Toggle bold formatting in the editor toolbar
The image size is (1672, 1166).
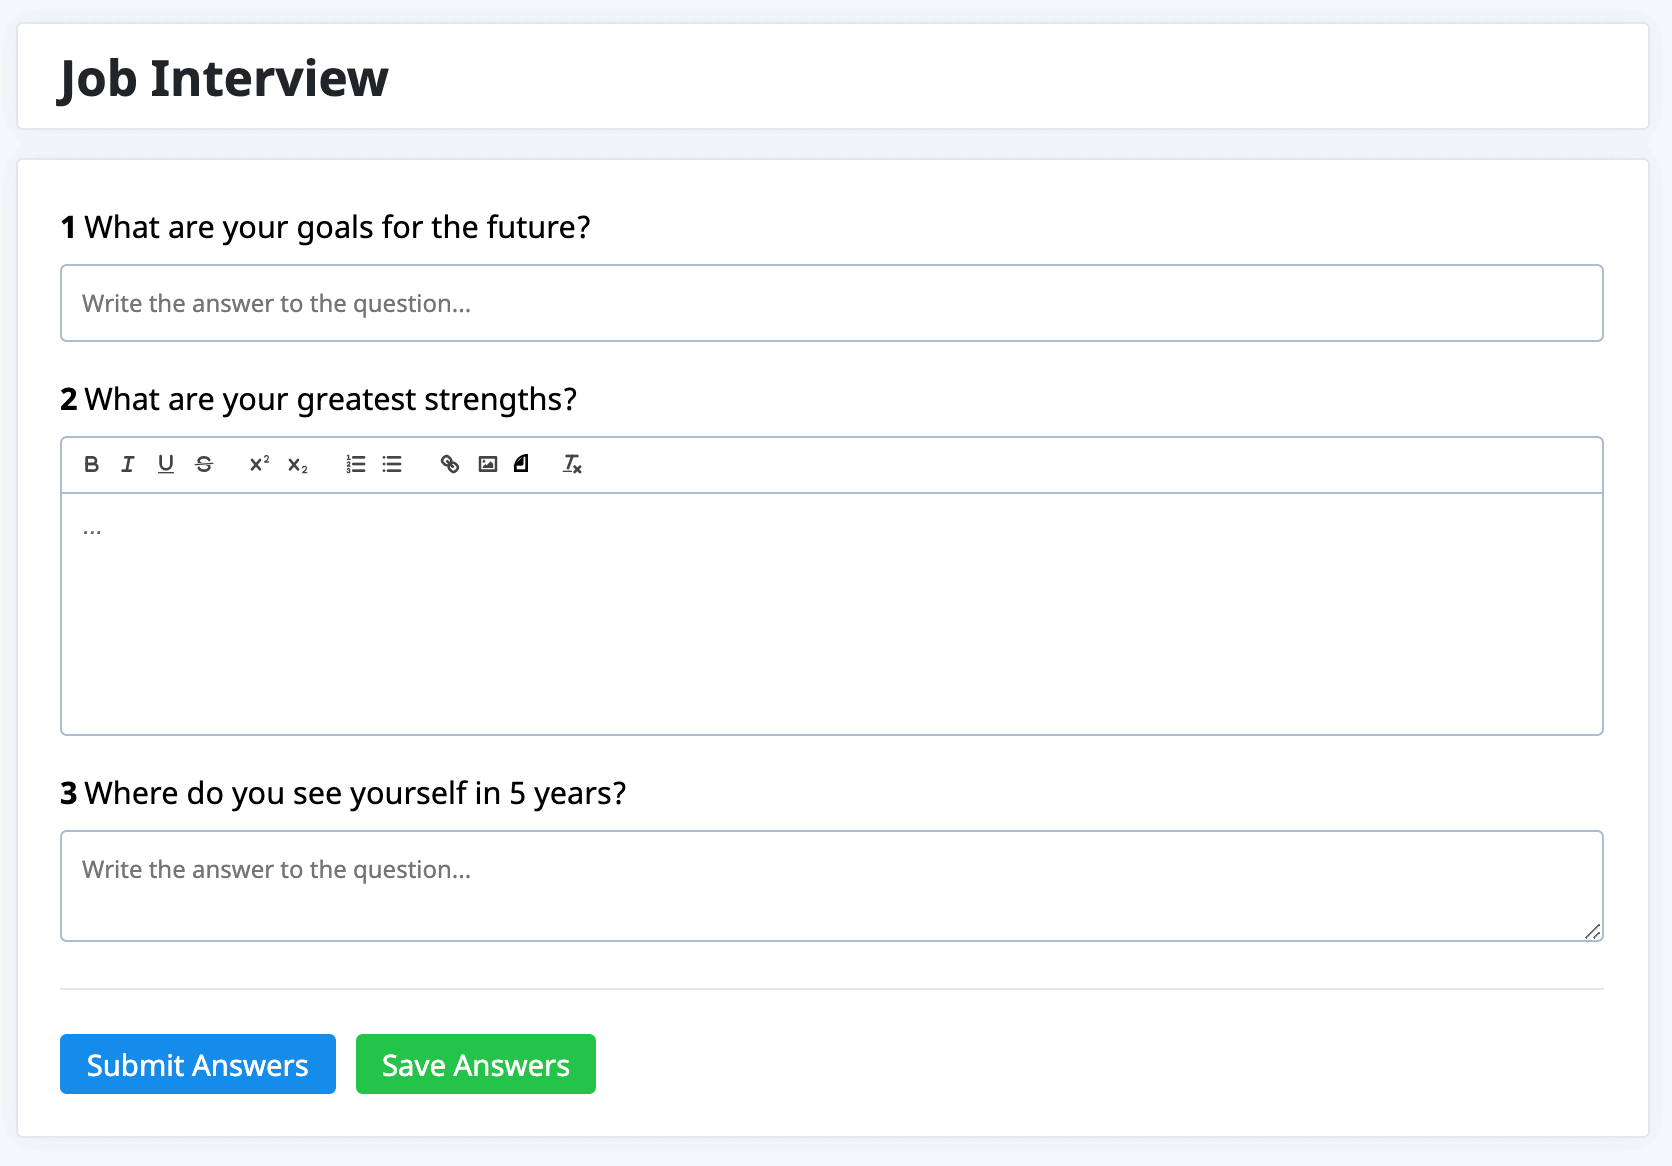coord(91,464)
